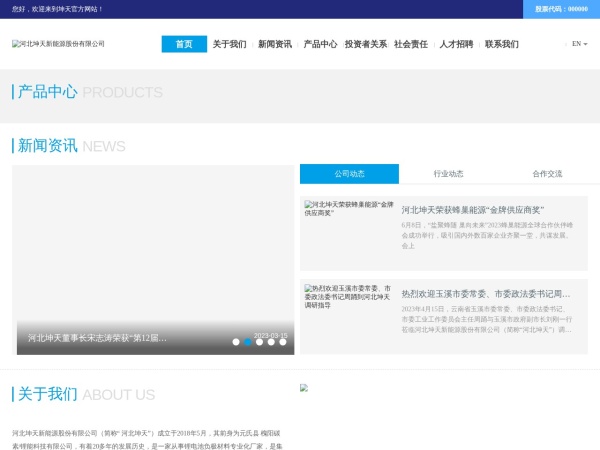Select the 公司动态 news tab
The height and width of the screenshot is (450, 600).
[x=349, y=174]
